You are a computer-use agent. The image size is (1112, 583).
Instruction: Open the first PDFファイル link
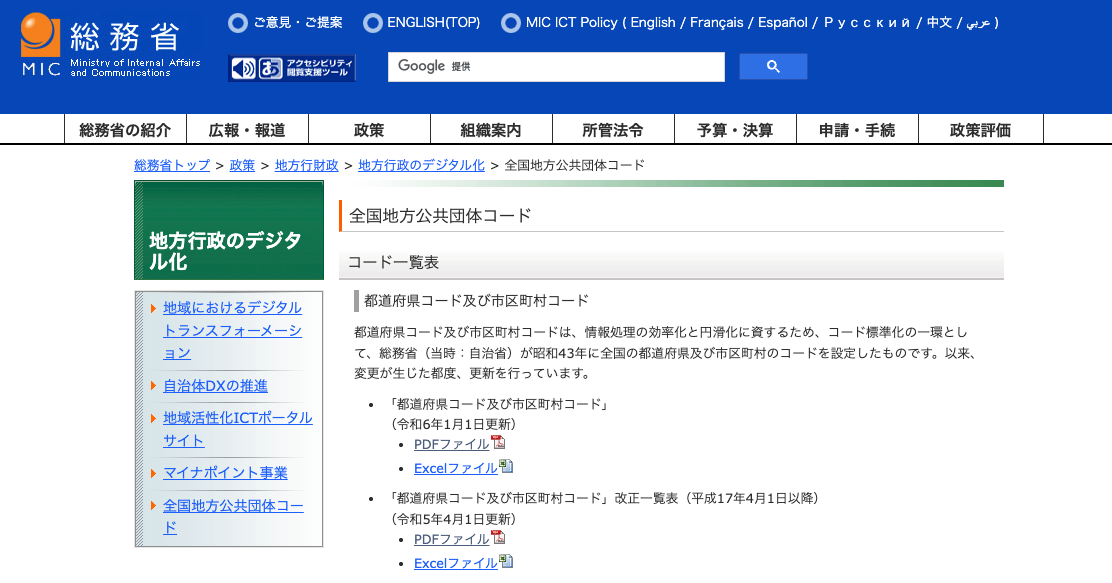(x=451, y=444)
